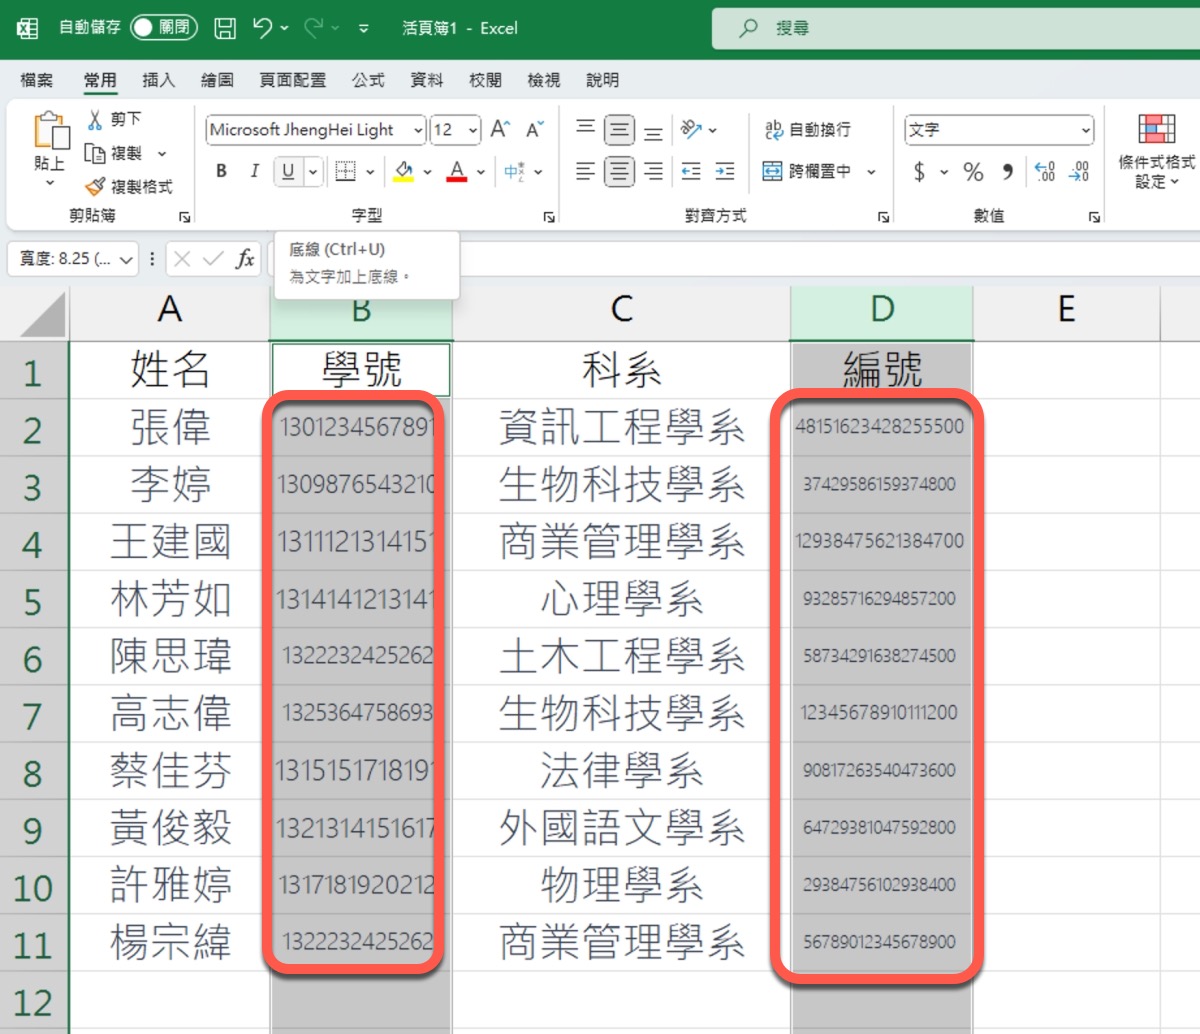This screenshot has height=1034, width=1200.
Task: Click the Top Align icon
Action: tap(586, 129)
